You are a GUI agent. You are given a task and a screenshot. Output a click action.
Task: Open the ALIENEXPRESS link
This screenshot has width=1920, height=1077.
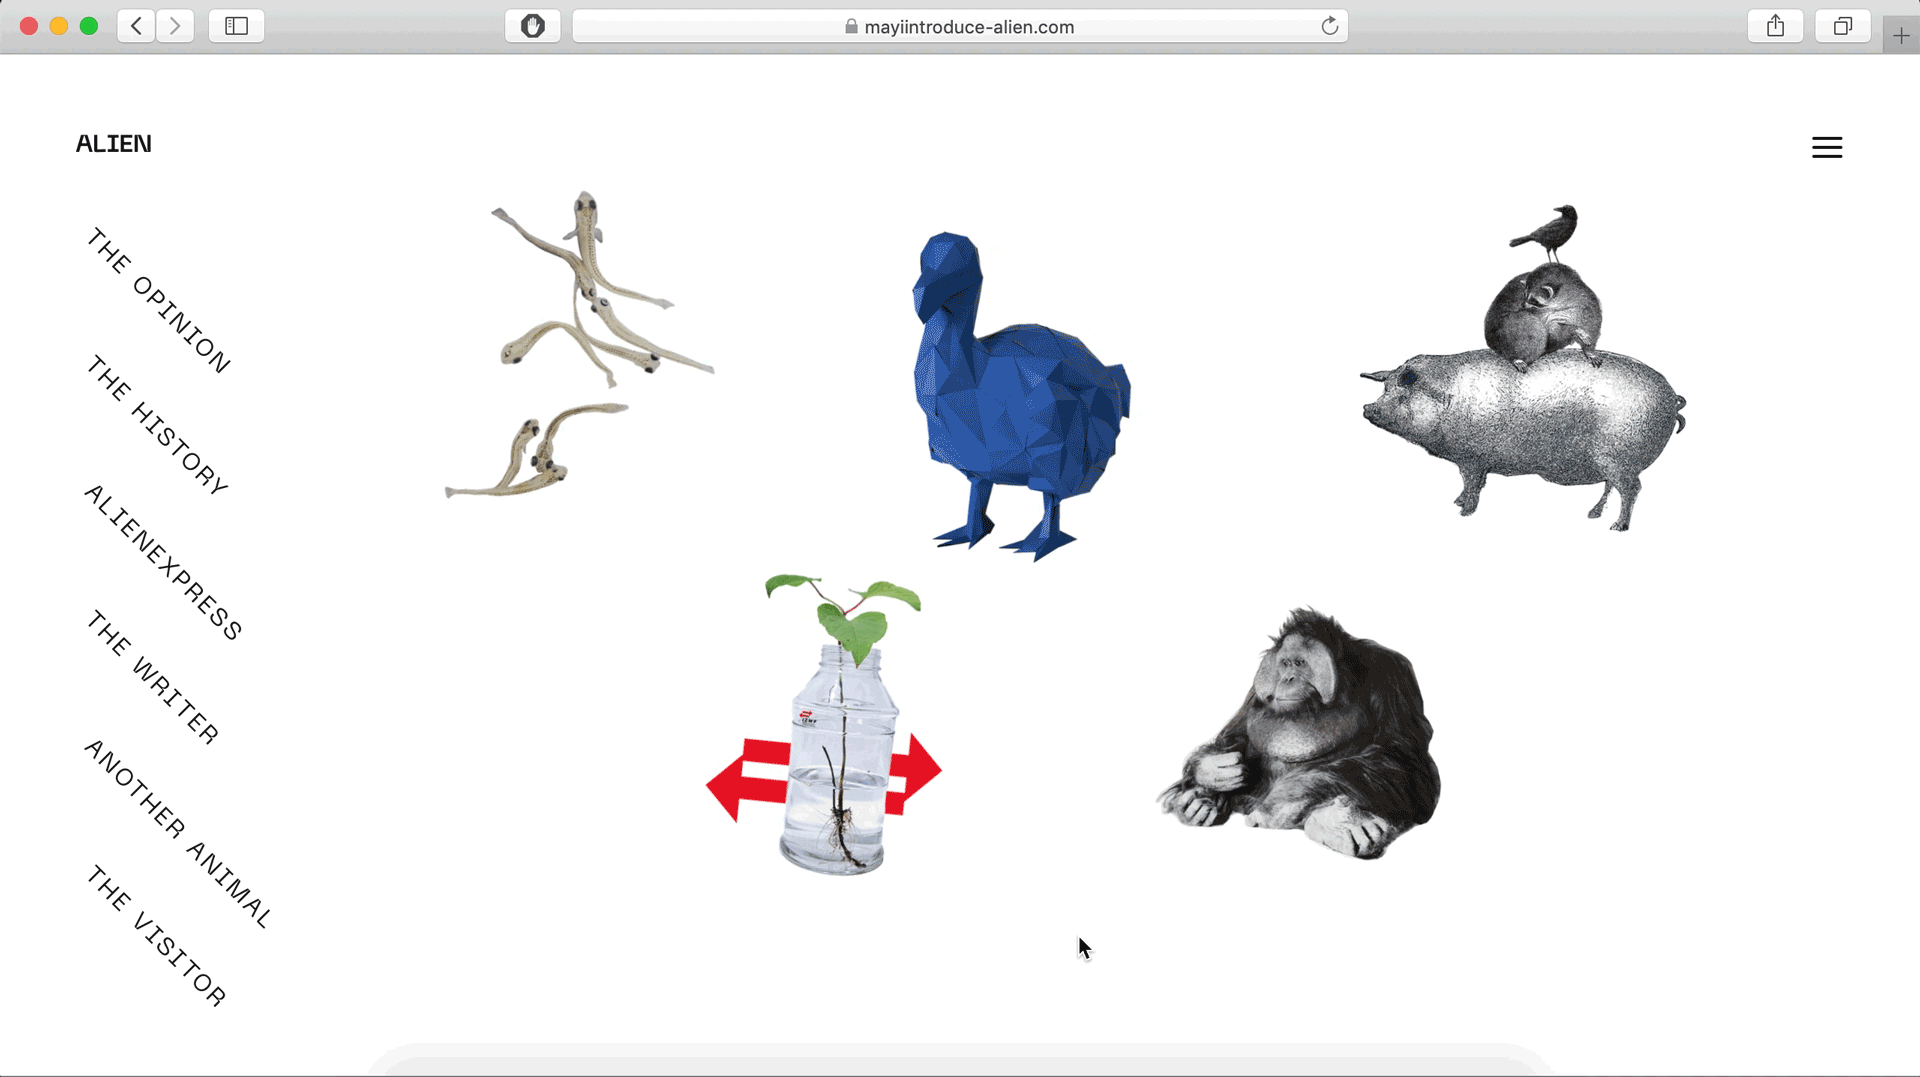[163, 562]
